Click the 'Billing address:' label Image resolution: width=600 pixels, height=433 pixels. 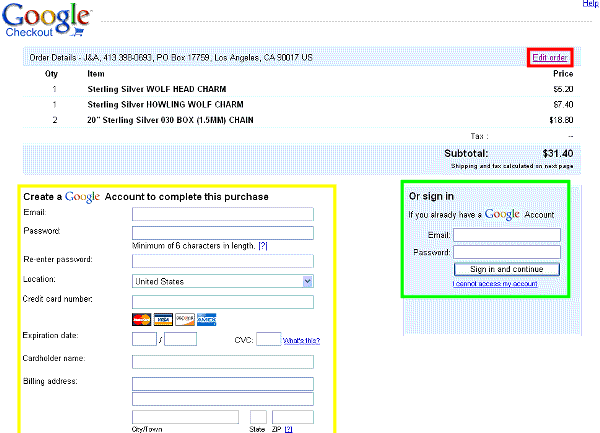[x=50, y=381]
